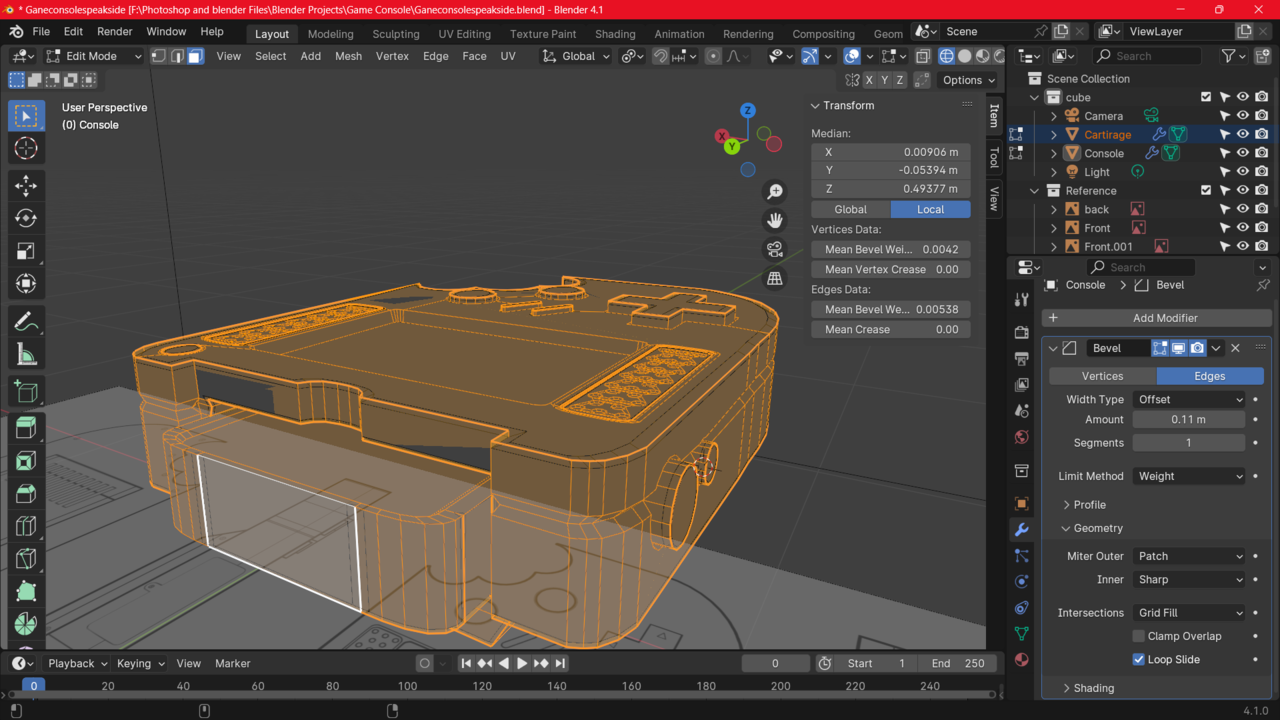
Task: Hide the Cartirage object with its eye toggle
Action: coord(1243,134)
